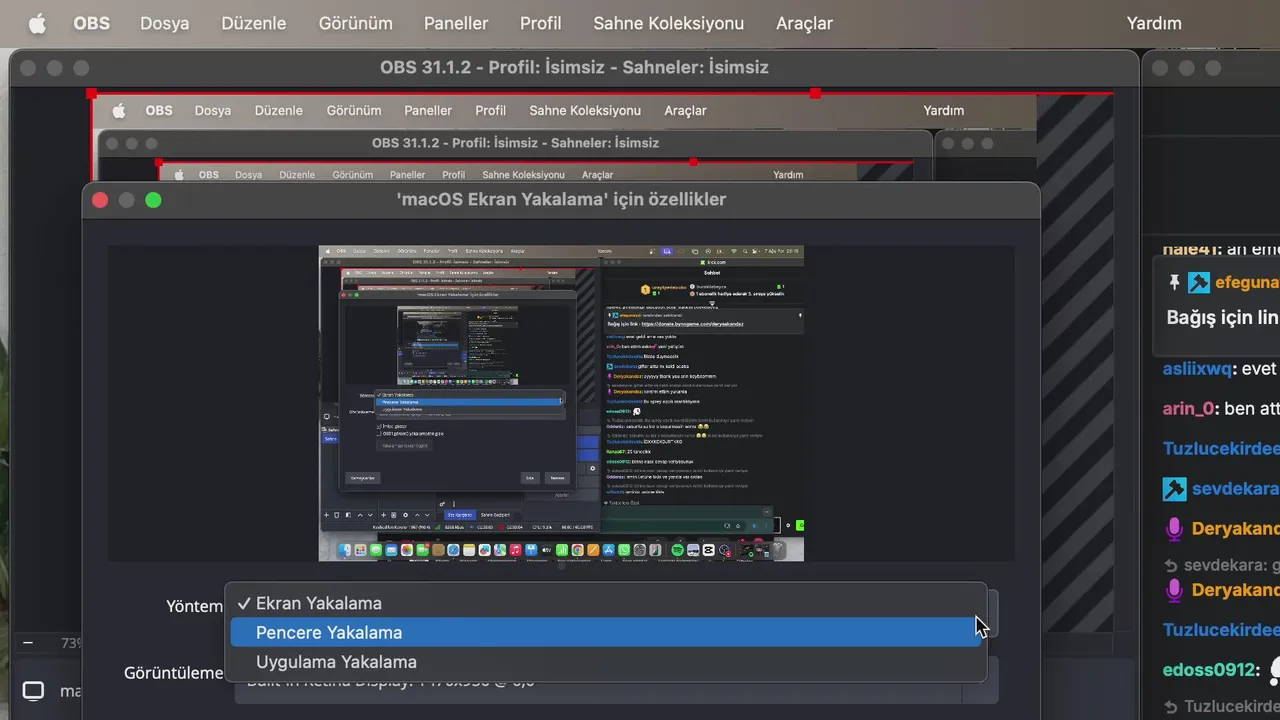1280x720 pixels.
Task: Click the Yöntem label in properties dialog
Action: pos(194,606)
